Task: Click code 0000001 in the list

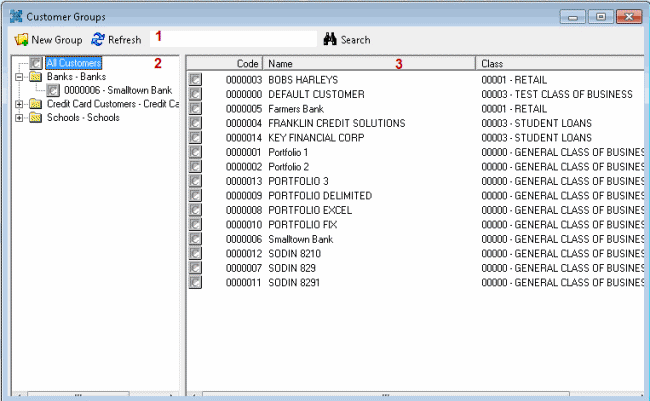Action: (x=243, y=152)
